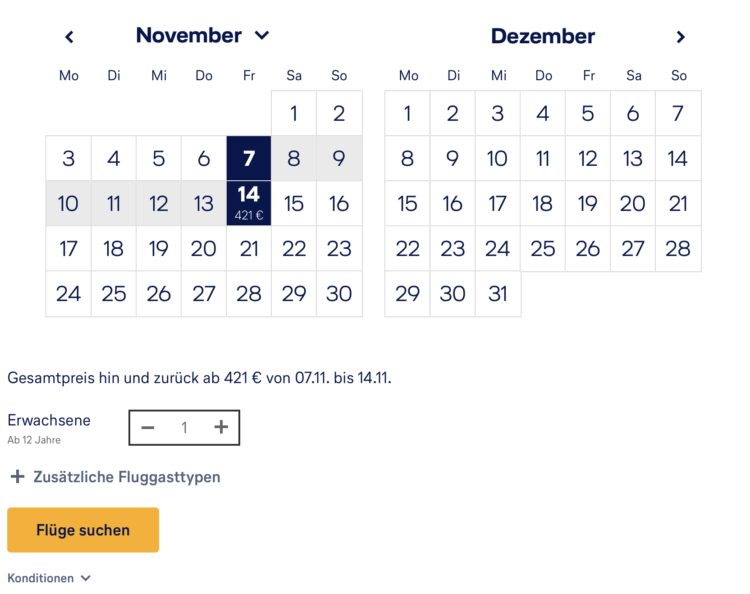
Task: Choose December 19 in the calendar
Action: (588, 203)
